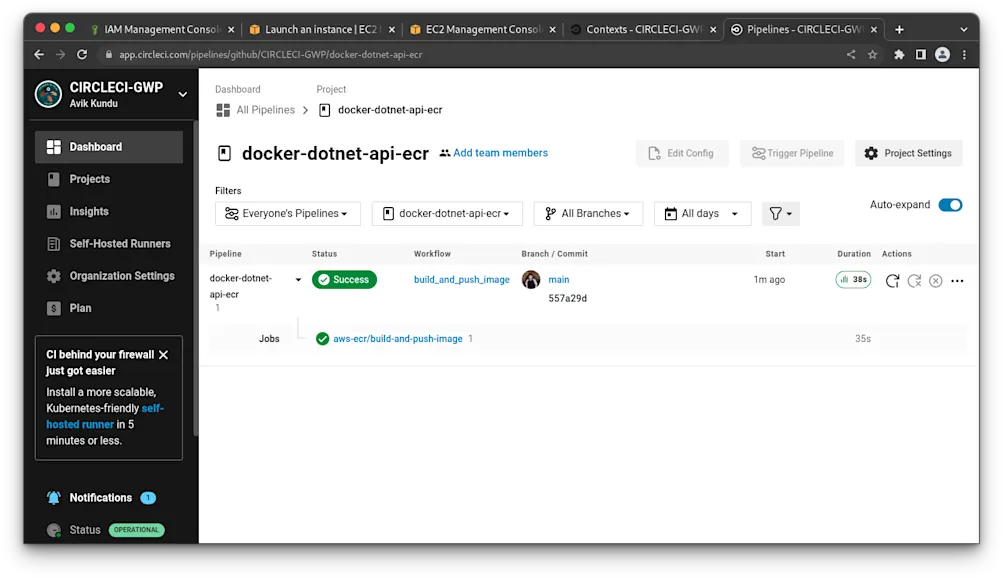Click the docker-dotnet-api-ecr breadcrumb

(390, 110)
